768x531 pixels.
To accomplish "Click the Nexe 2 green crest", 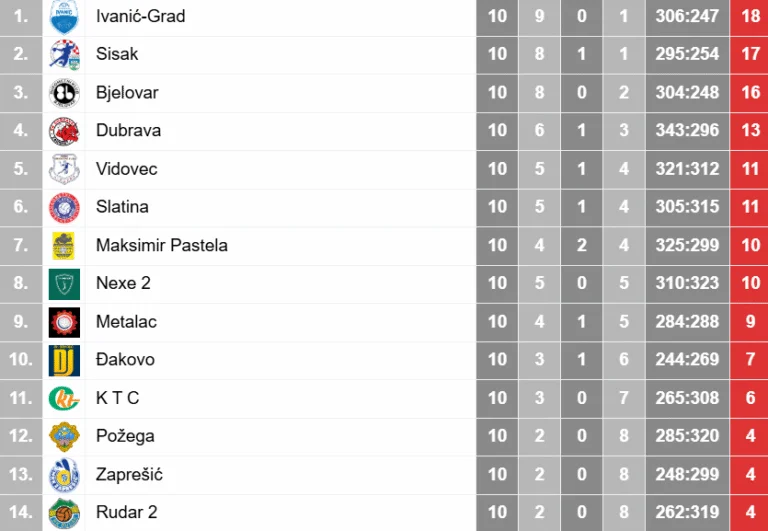I will [64, 284].
